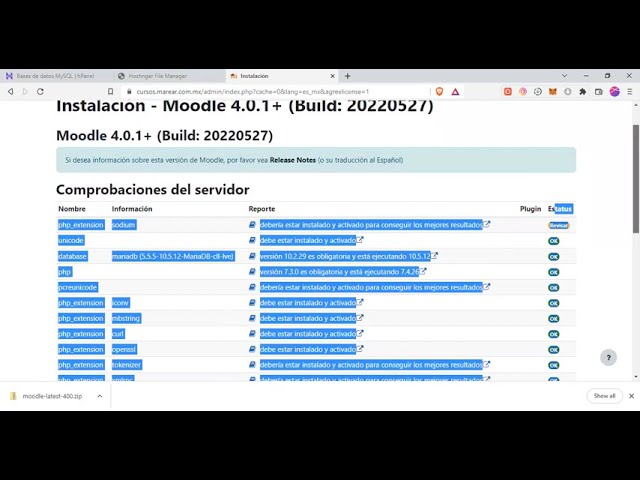Click the iconv information cell
The width and height of the screenshot is (640, 480).
point(120,303)
